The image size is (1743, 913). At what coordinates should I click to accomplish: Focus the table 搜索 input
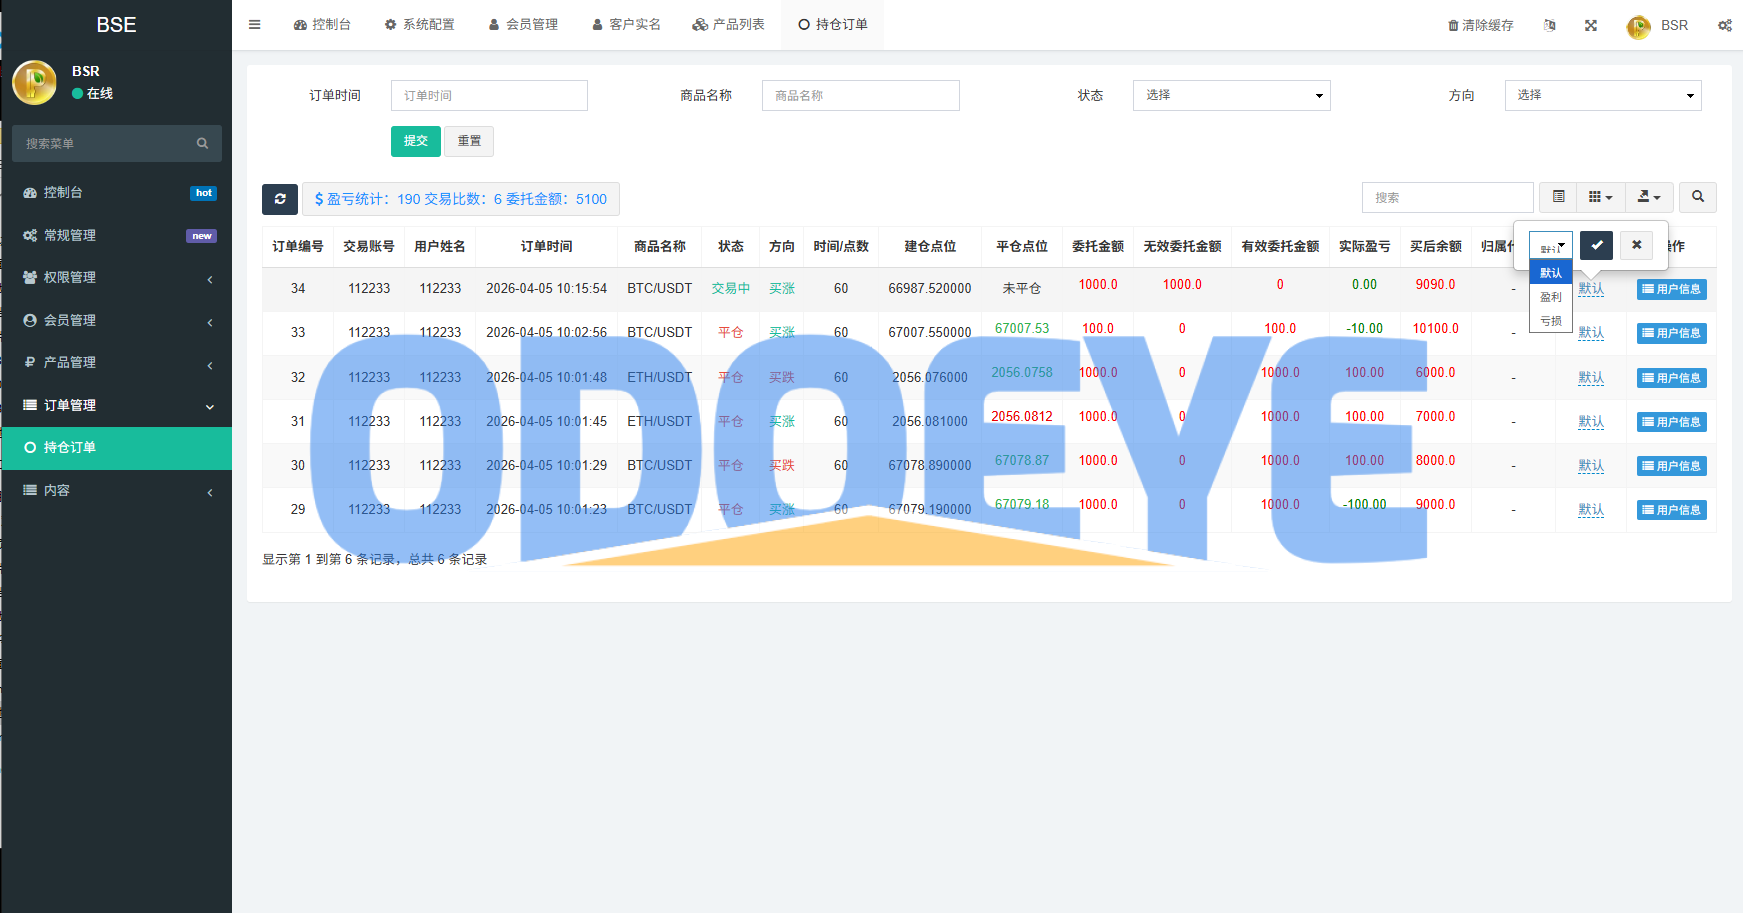[x=1447, y=198]
